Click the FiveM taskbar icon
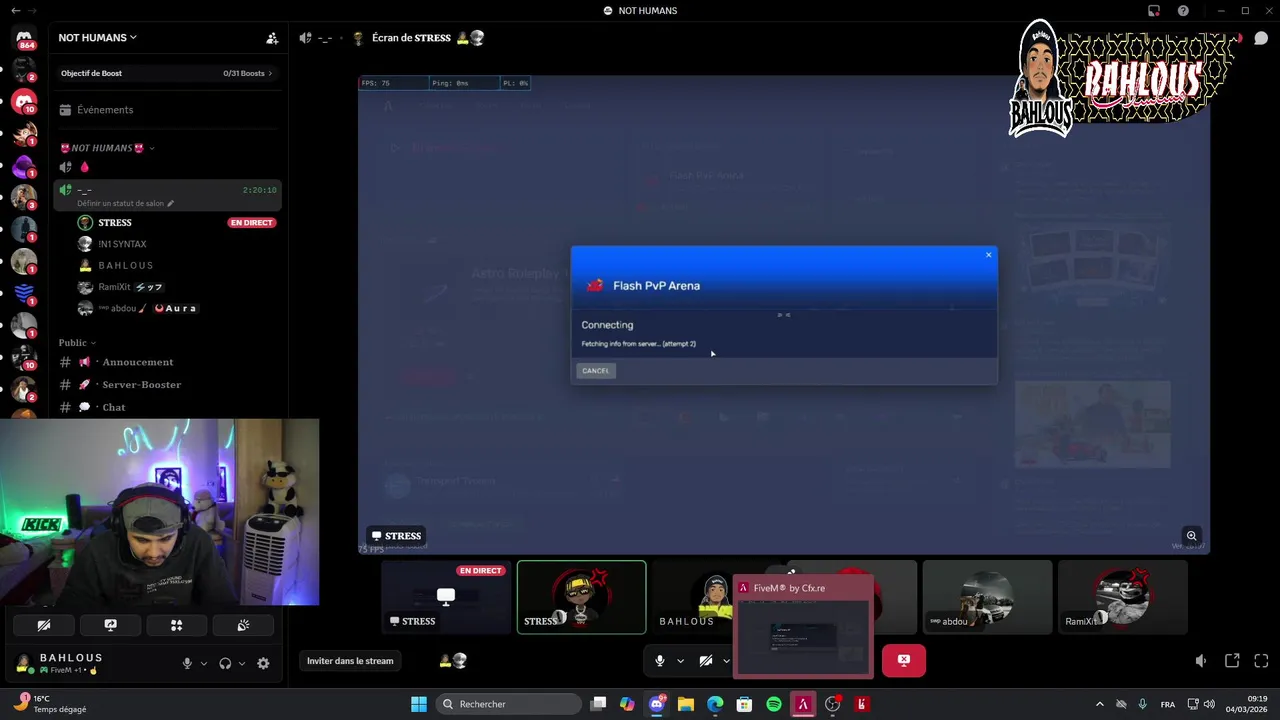Screen dimensions: 1280x720 pyautogui.click(x=803, y=704)
